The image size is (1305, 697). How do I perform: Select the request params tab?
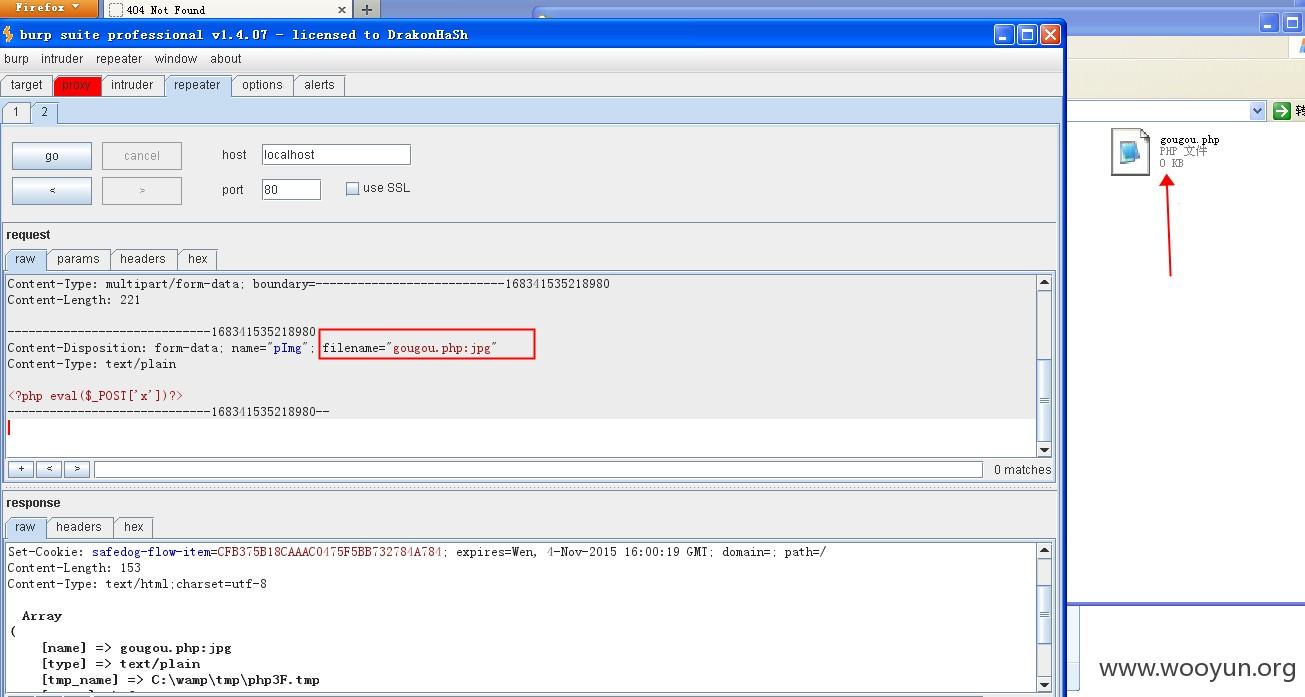click(78, 259)
